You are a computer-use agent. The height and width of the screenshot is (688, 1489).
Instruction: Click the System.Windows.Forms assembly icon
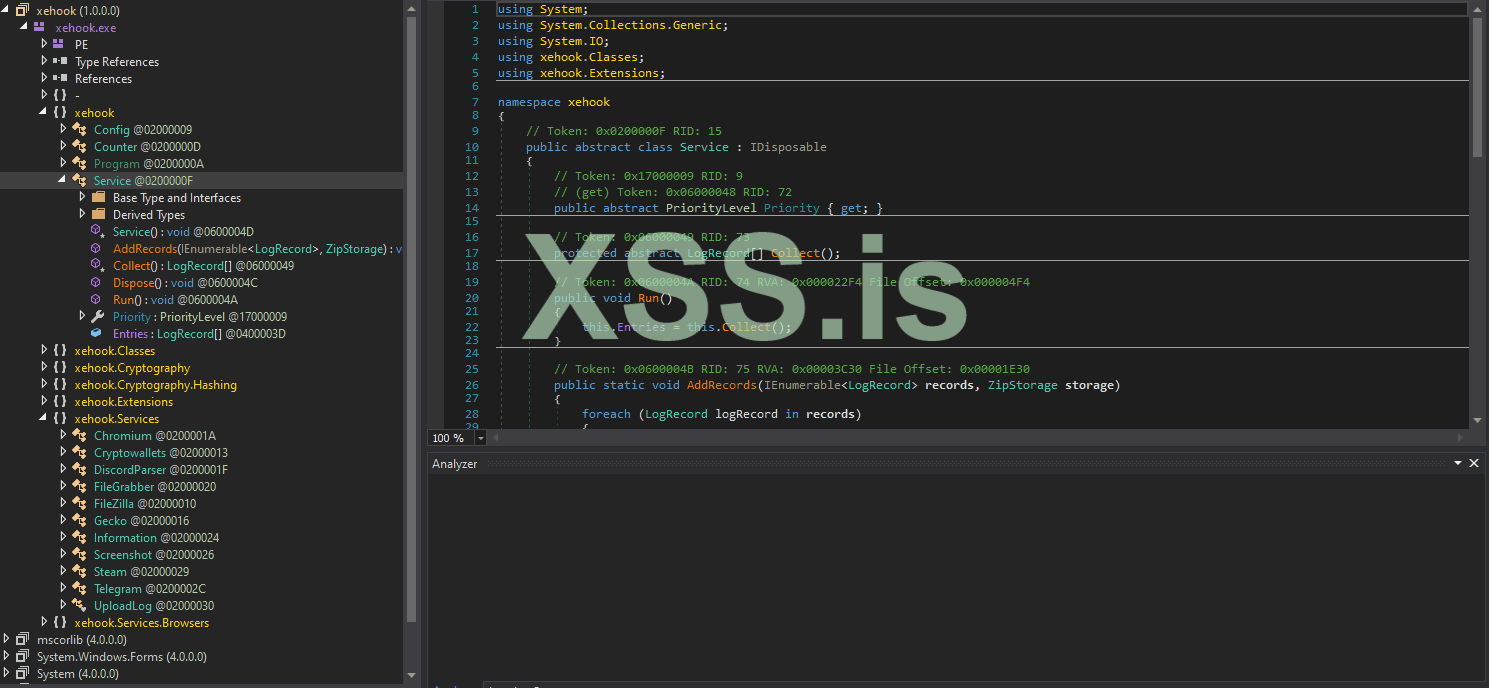click(x=22, y=657)
